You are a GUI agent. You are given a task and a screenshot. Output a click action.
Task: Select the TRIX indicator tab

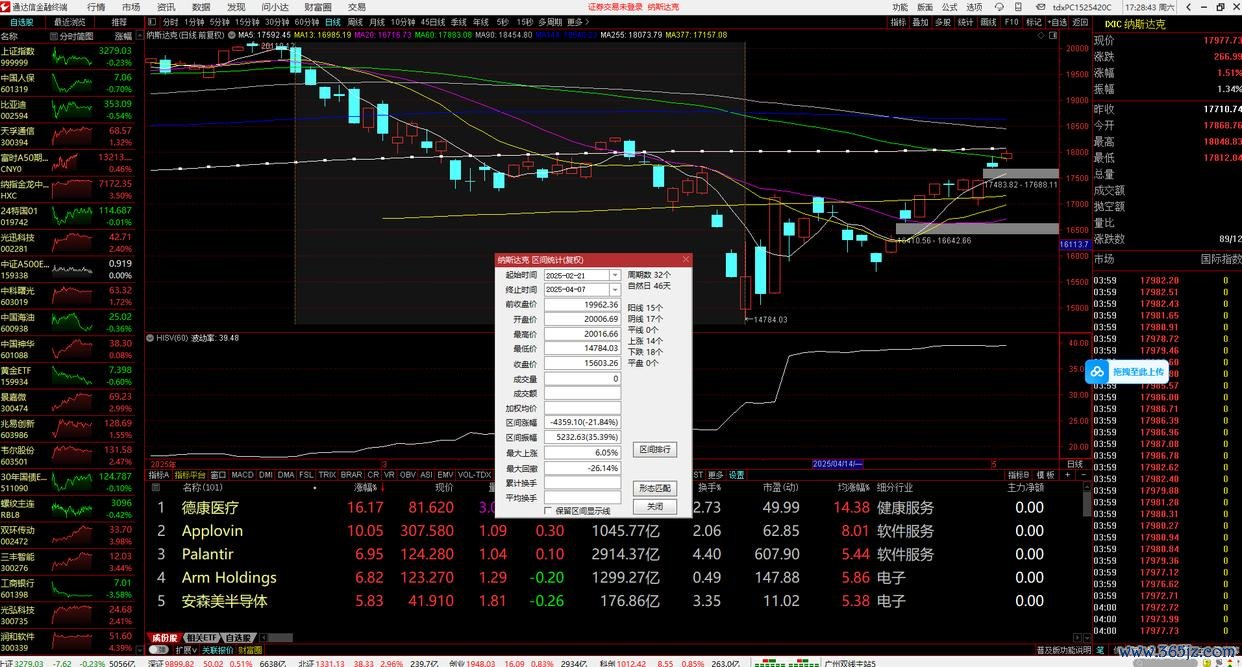[x=327, y=475]
